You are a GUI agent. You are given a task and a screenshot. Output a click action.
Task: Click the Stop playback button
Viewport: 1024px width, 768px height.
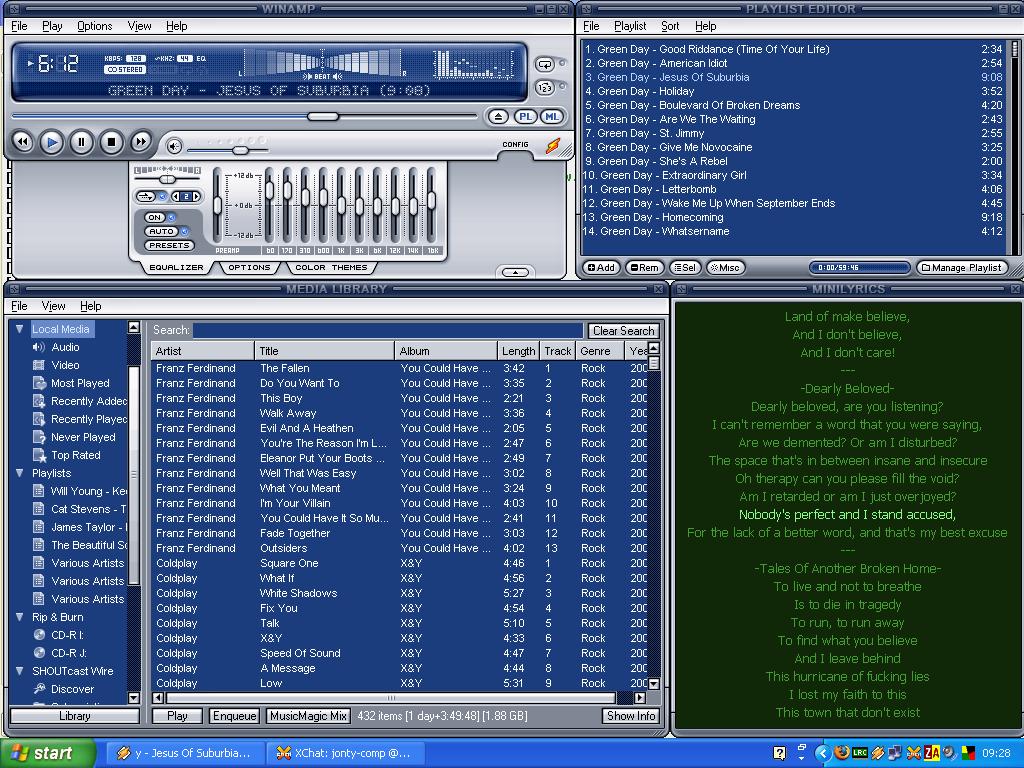[x=111, y=143]
